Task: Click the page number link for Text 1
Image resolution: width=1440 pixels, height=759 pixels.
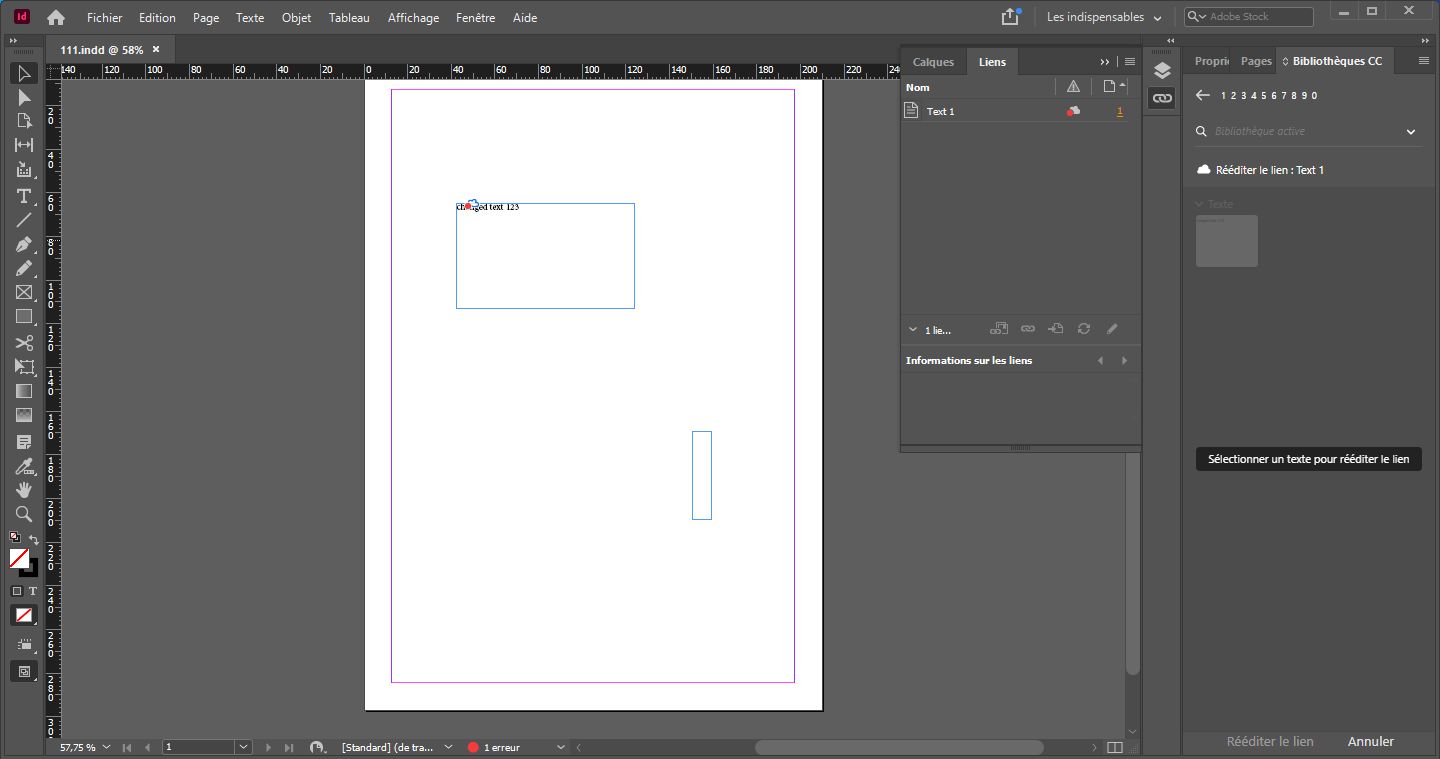Action: click(1119, 111)
